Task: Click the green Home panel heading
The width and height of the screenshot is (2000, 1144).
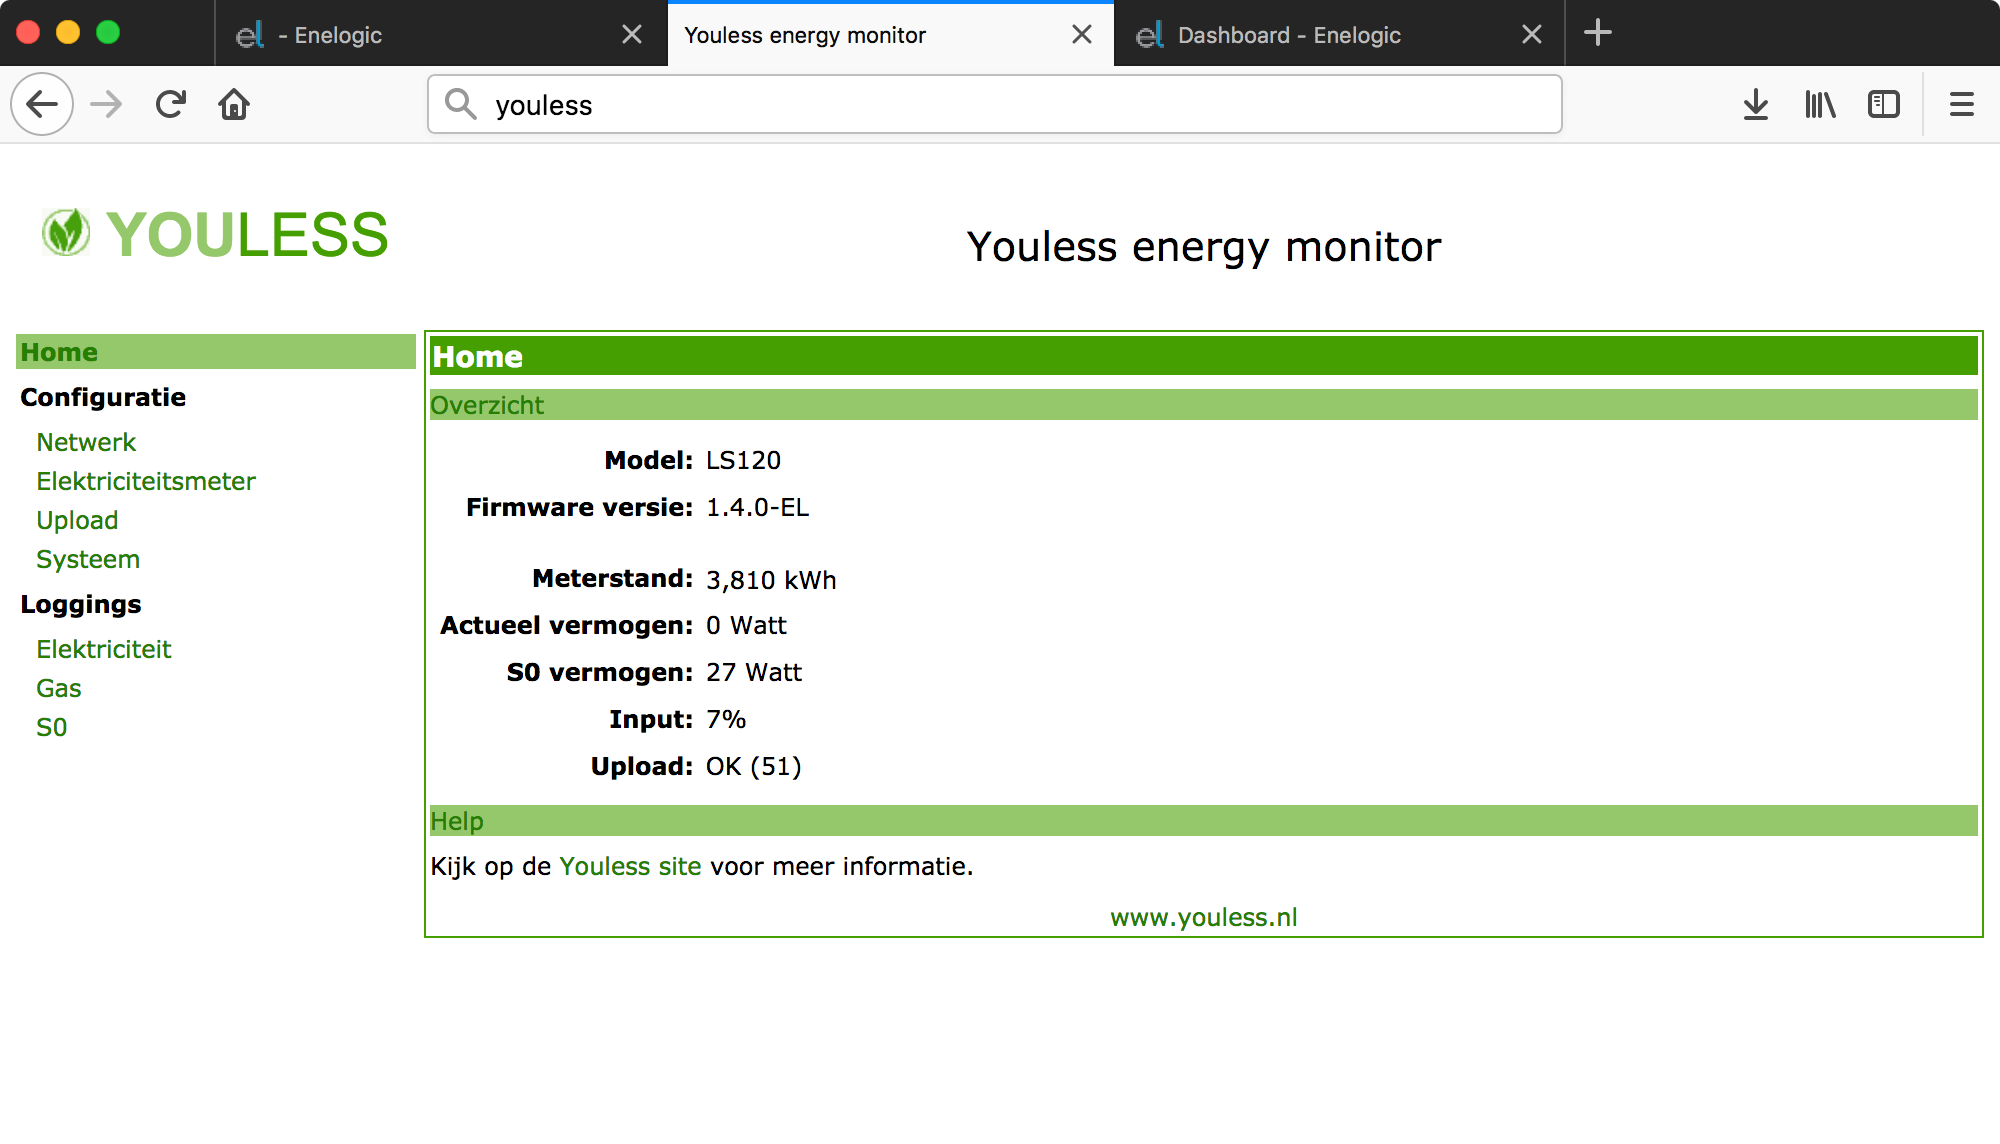Action: [1204, 356]
